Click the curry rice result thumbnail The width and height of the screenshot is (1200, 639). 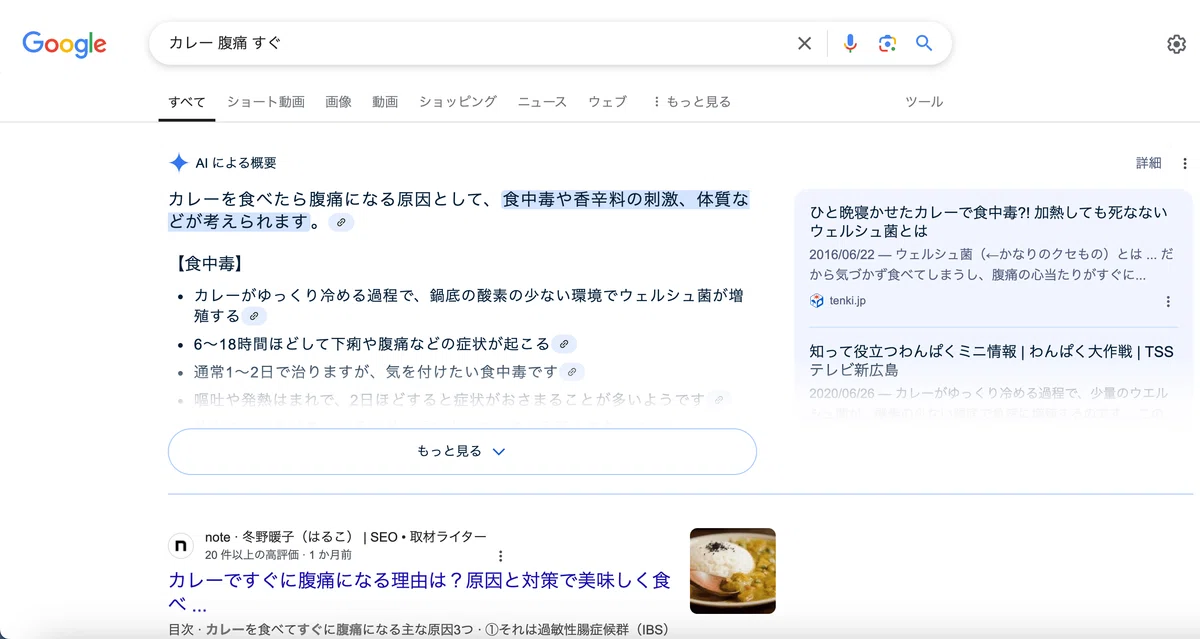point(733,571)
